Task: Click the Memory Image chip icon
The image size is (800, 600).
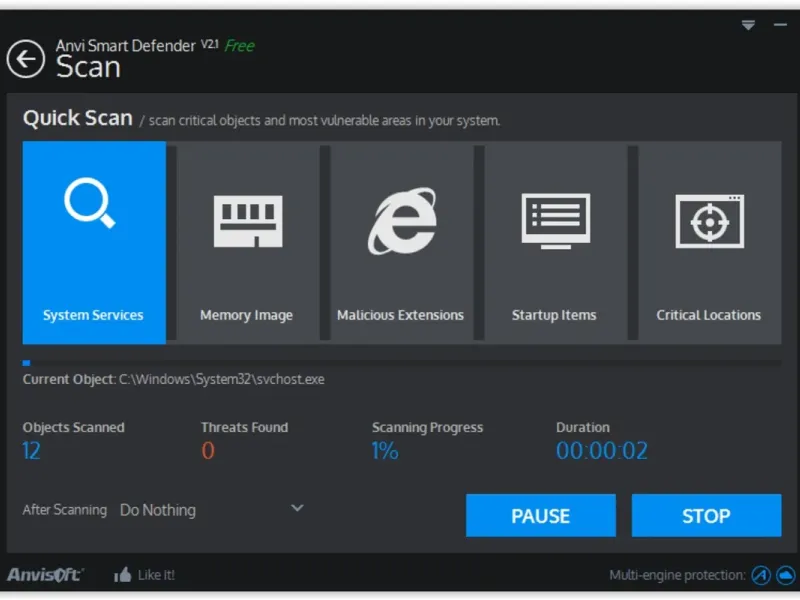Action: point(248,221)
